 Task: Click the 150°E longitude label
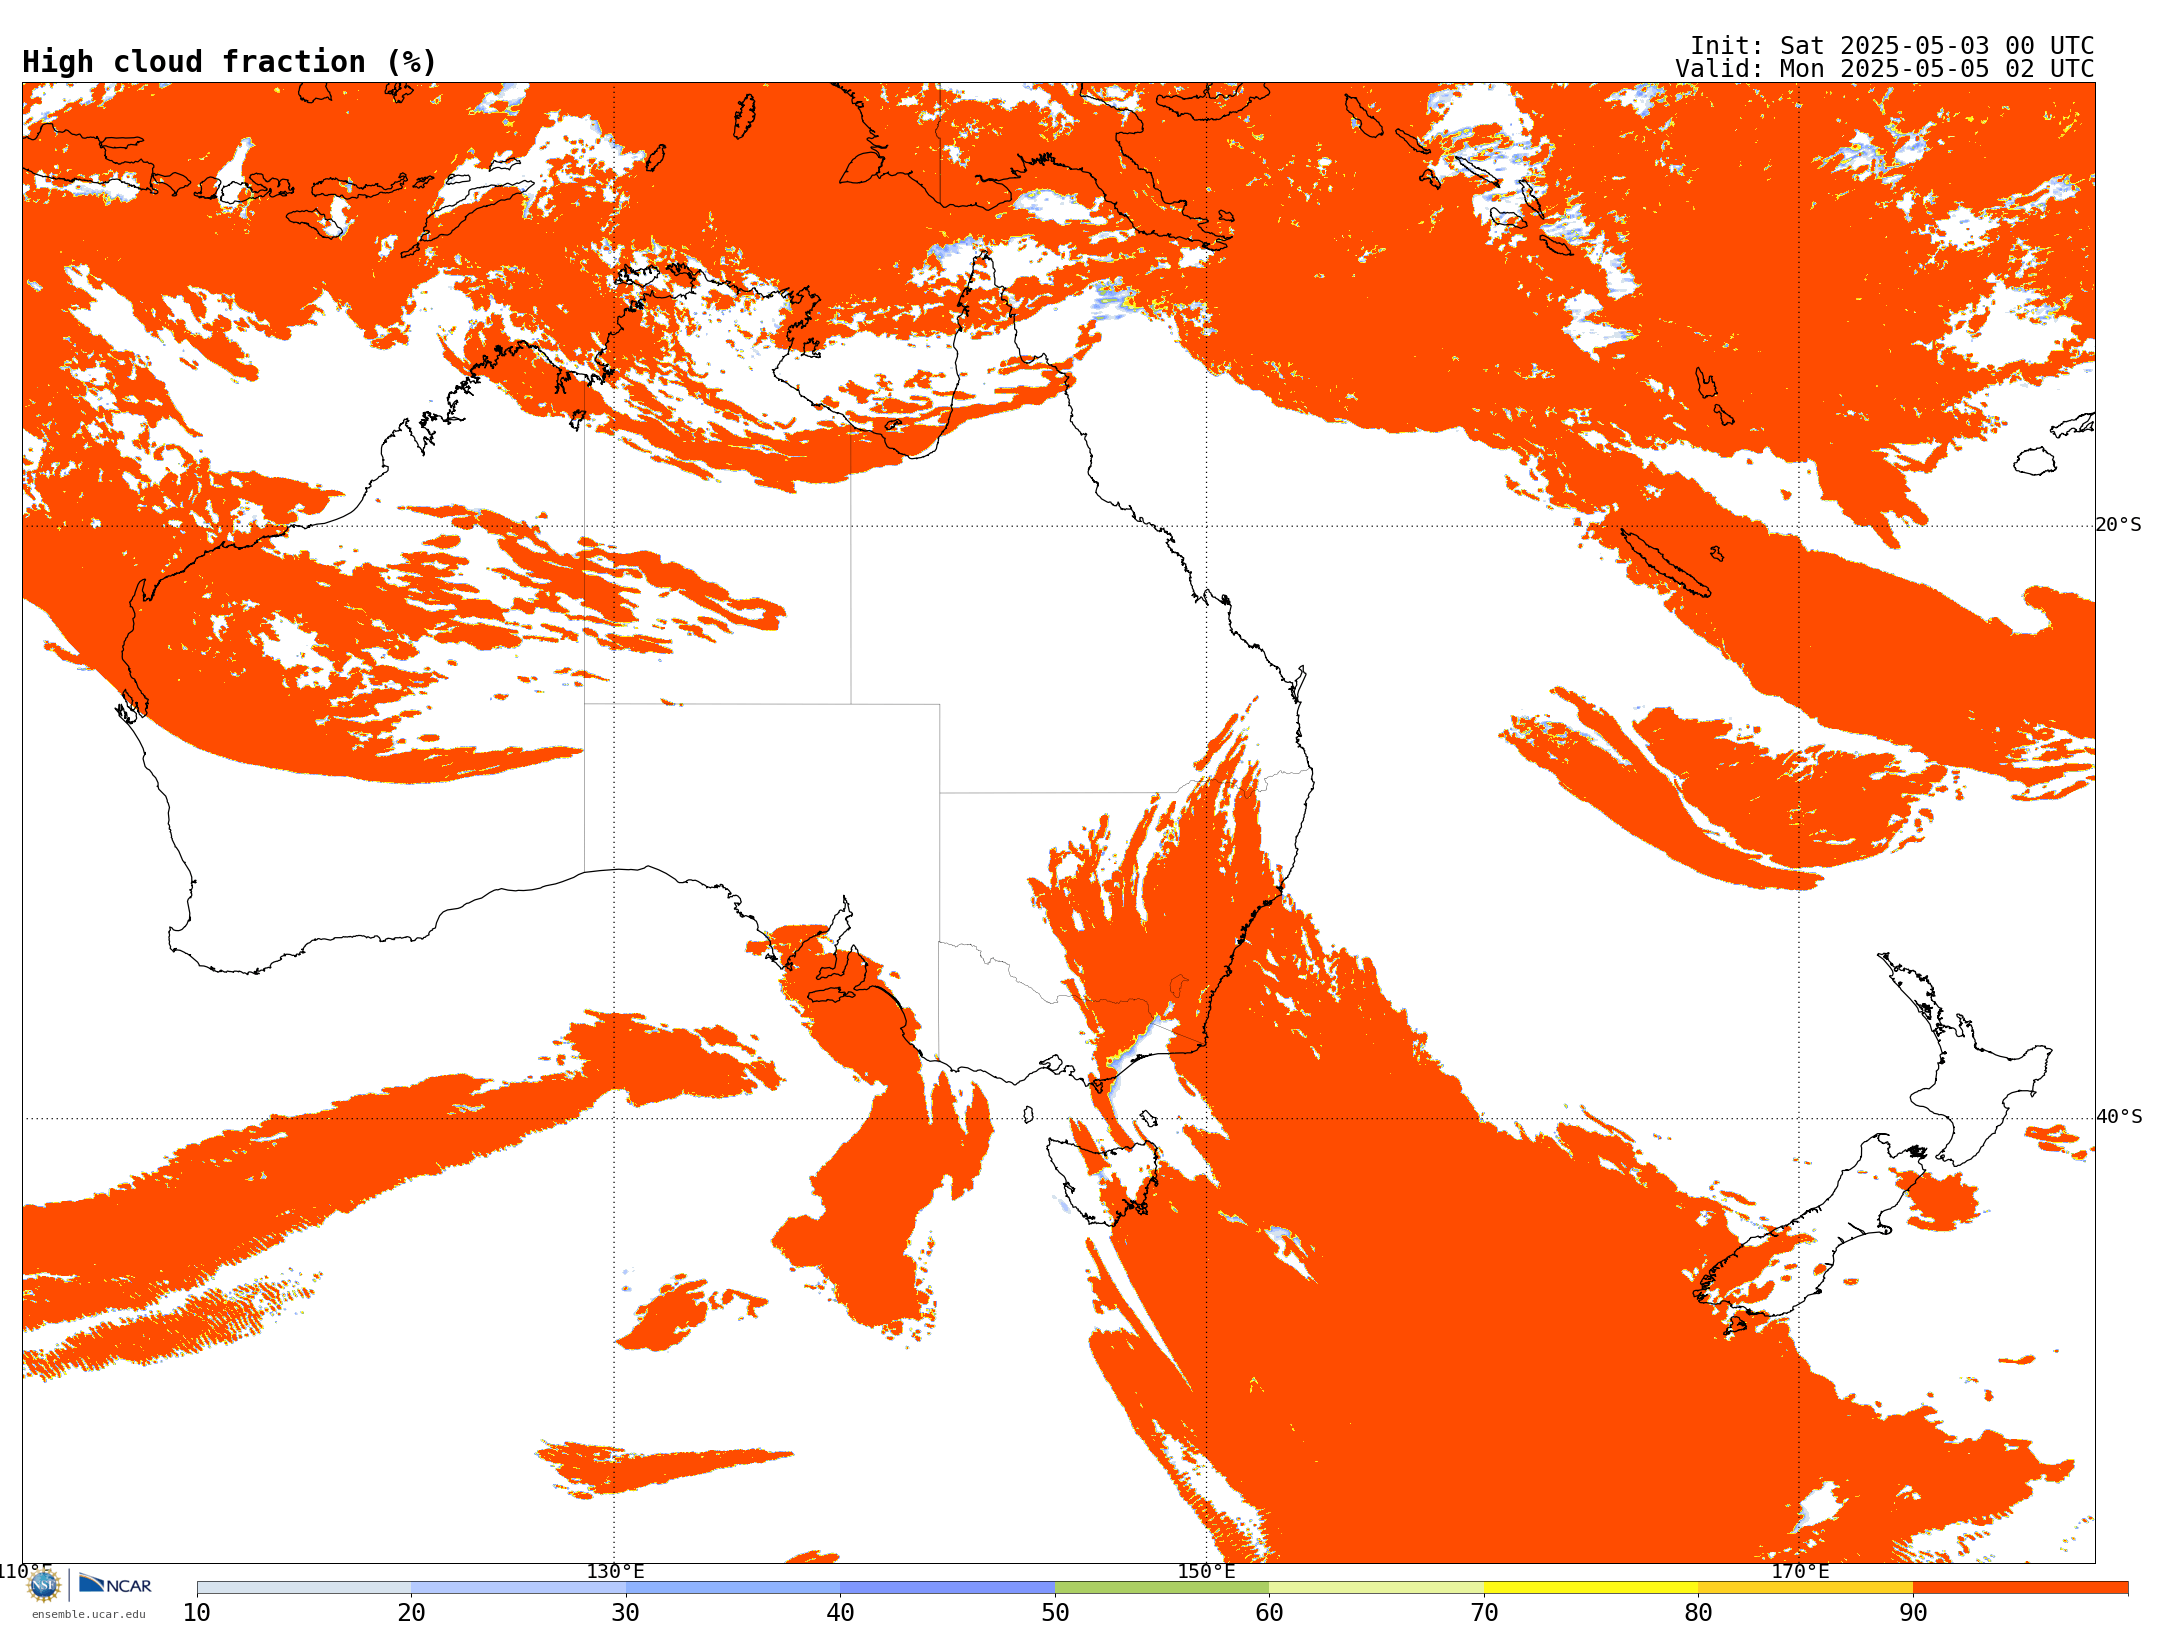coord(1206,1571)
